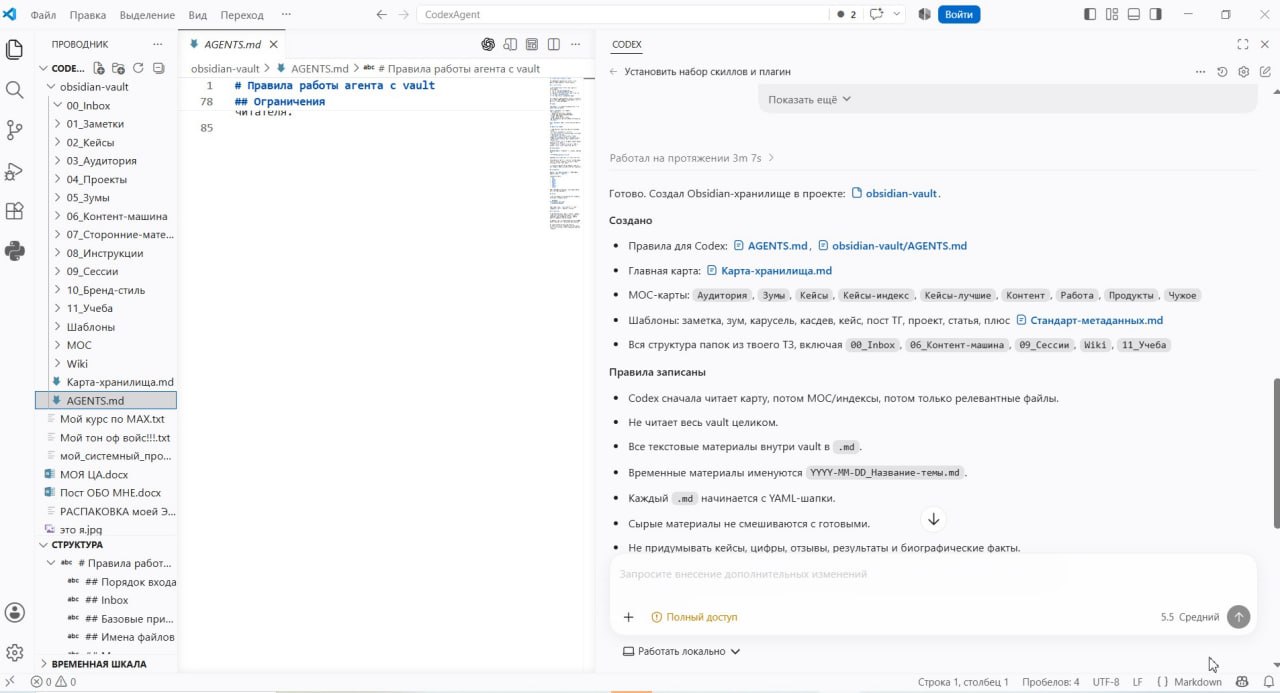This screenshot has width=1280, height=693.
Task: Open the chat dropdown arrow in title bar
Action: click(x=896, y=15)
